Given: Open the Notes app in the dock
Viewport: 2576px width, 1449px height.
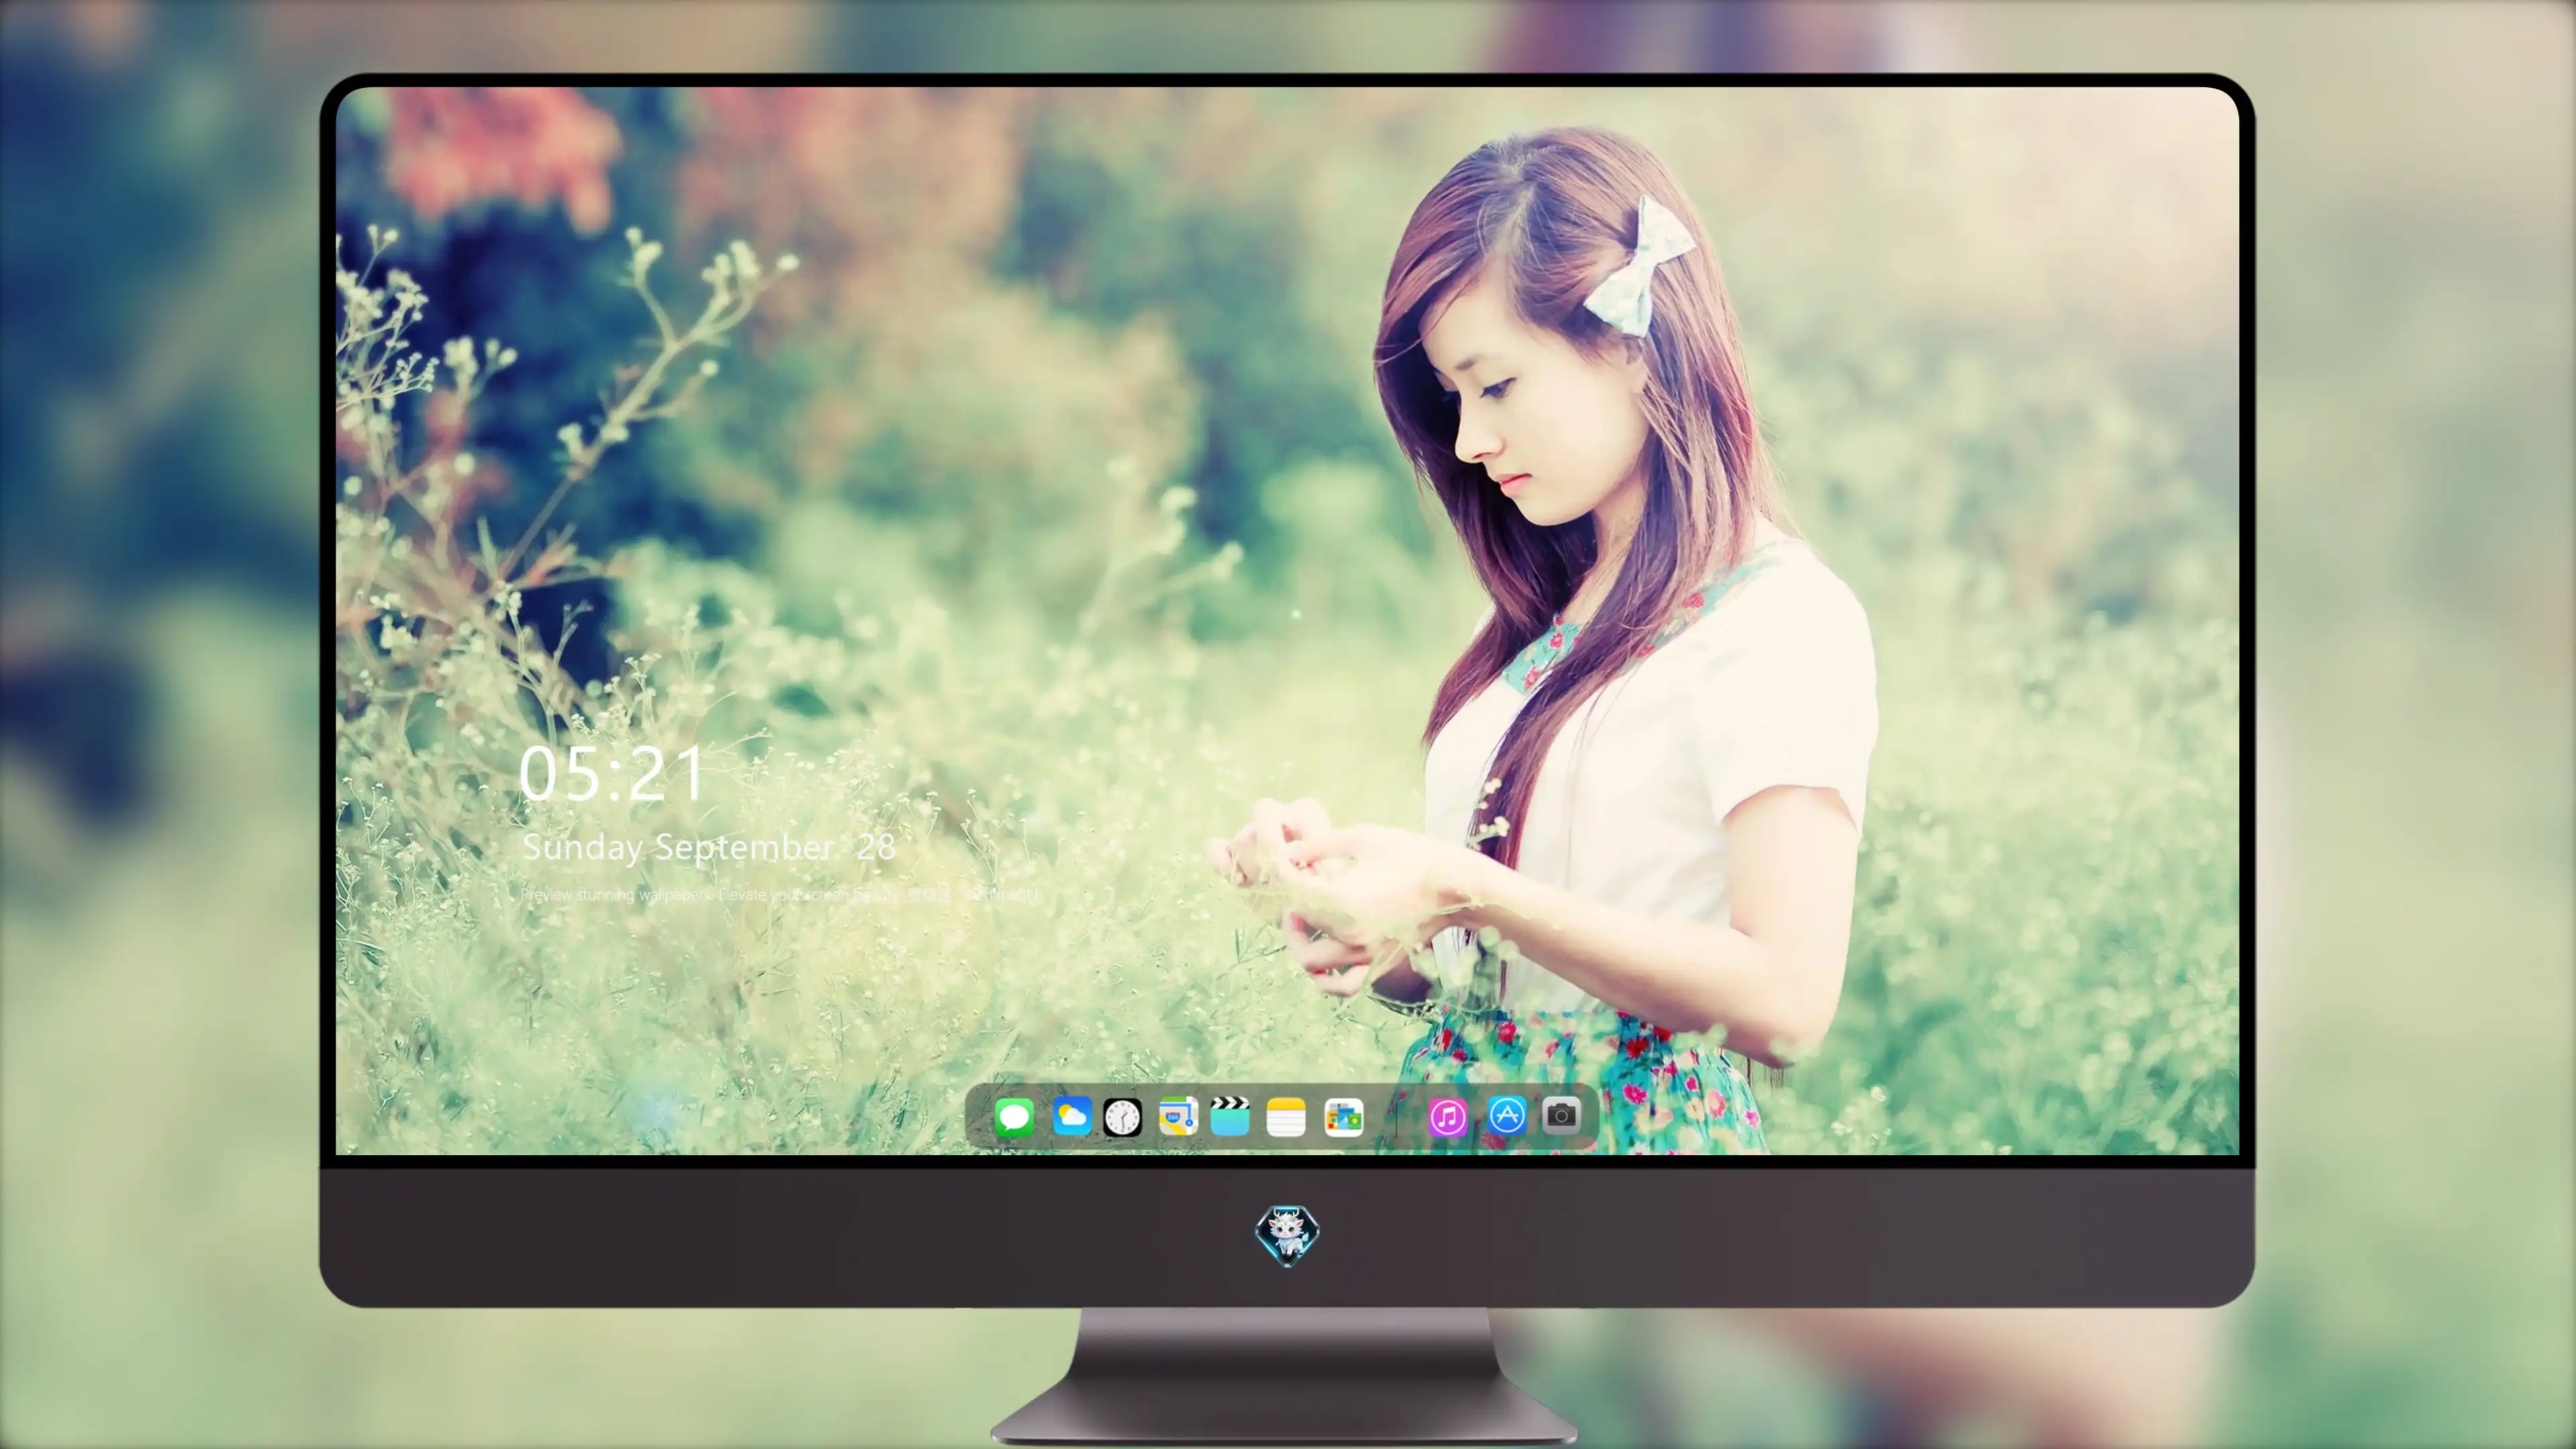Looking at the screenshot, I should click(x=1286, y=1116).
